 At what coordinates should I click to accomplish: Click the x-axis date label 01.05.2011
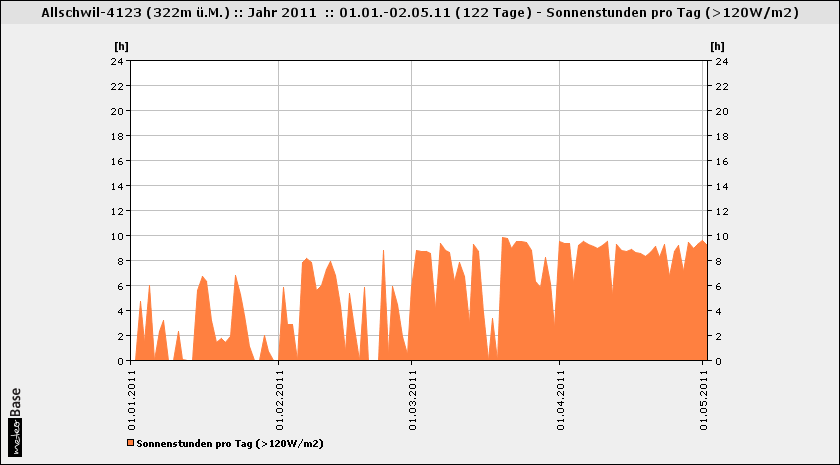(703, 400)
